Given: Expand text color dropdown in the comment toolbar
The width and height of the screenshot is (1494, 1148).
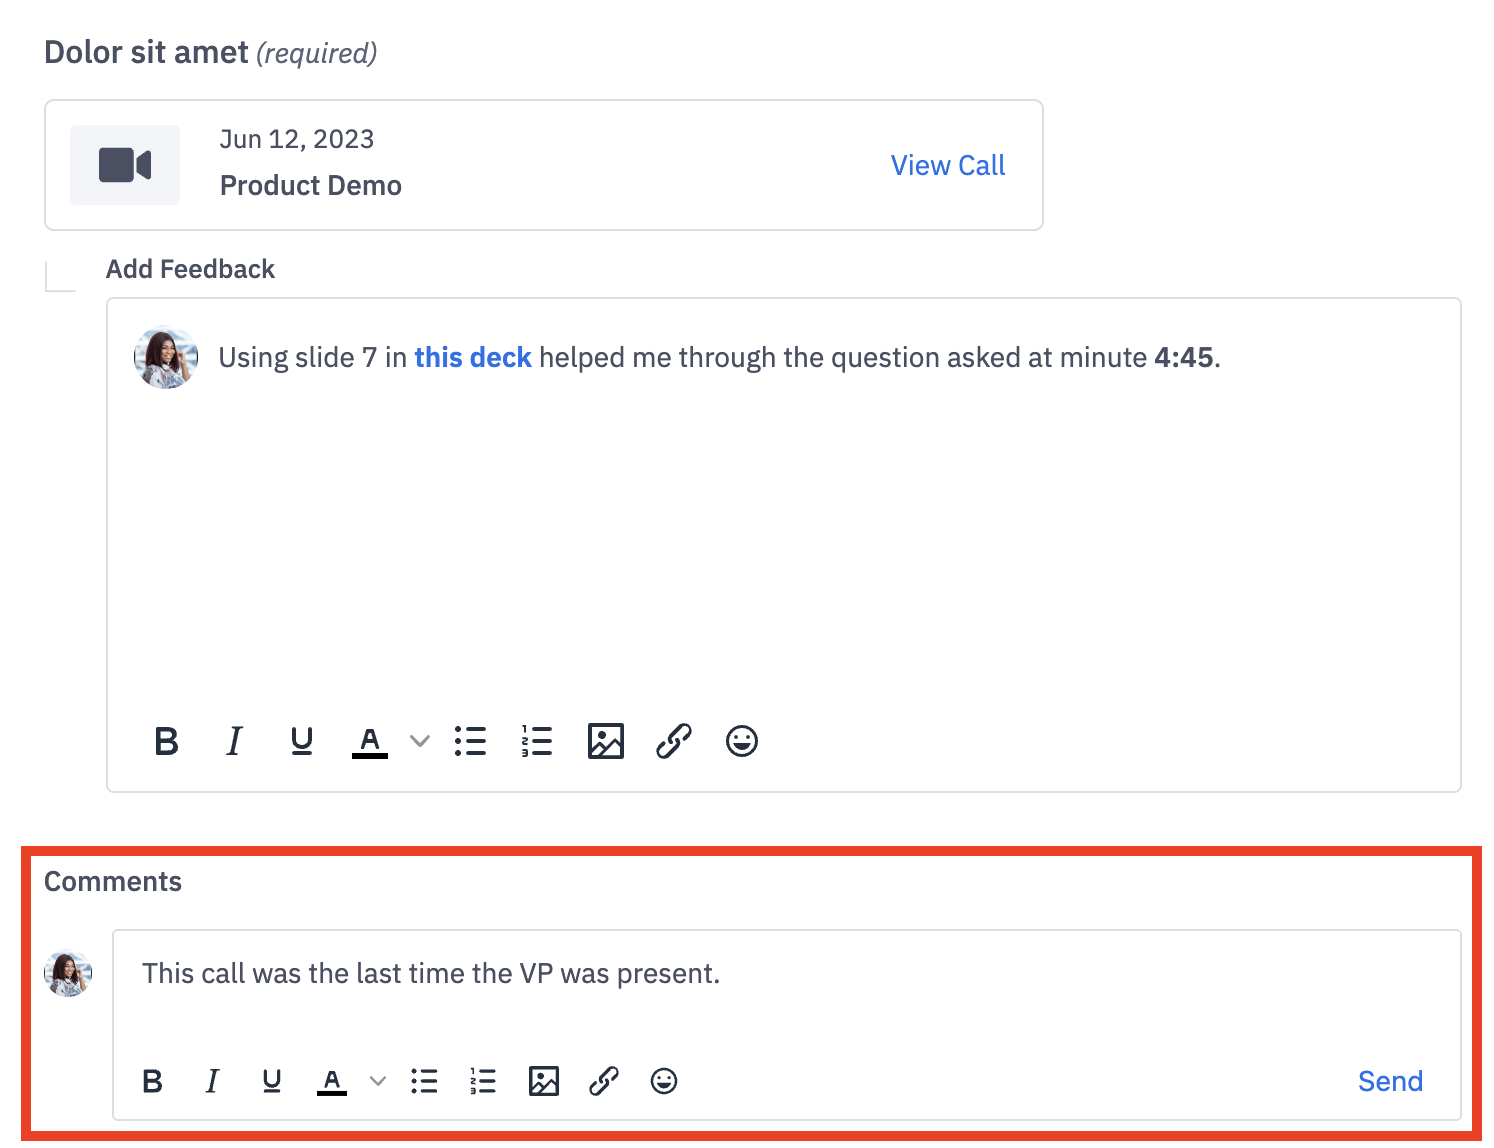Looking at the screenshot, I should click(378, 1081).
